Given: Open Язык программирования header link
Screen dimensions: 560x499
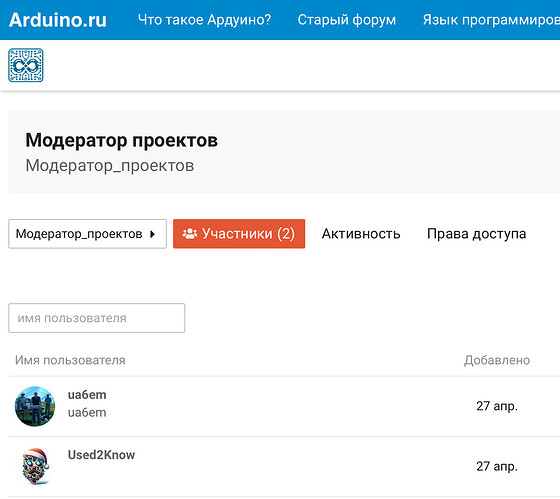Looking at the screenshot, I should click(x=491, y=20).
